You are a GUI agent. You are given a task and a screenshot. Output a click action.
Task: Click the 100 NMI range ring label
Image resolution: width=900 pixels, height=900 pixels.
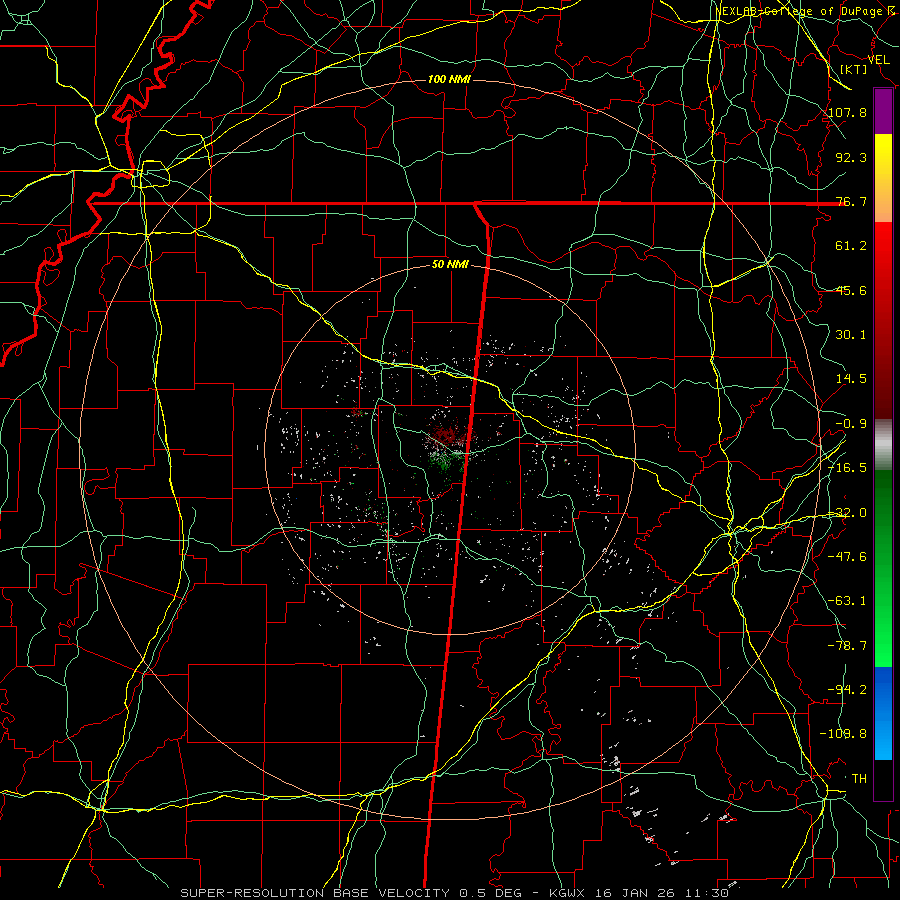tap(449, 79)
